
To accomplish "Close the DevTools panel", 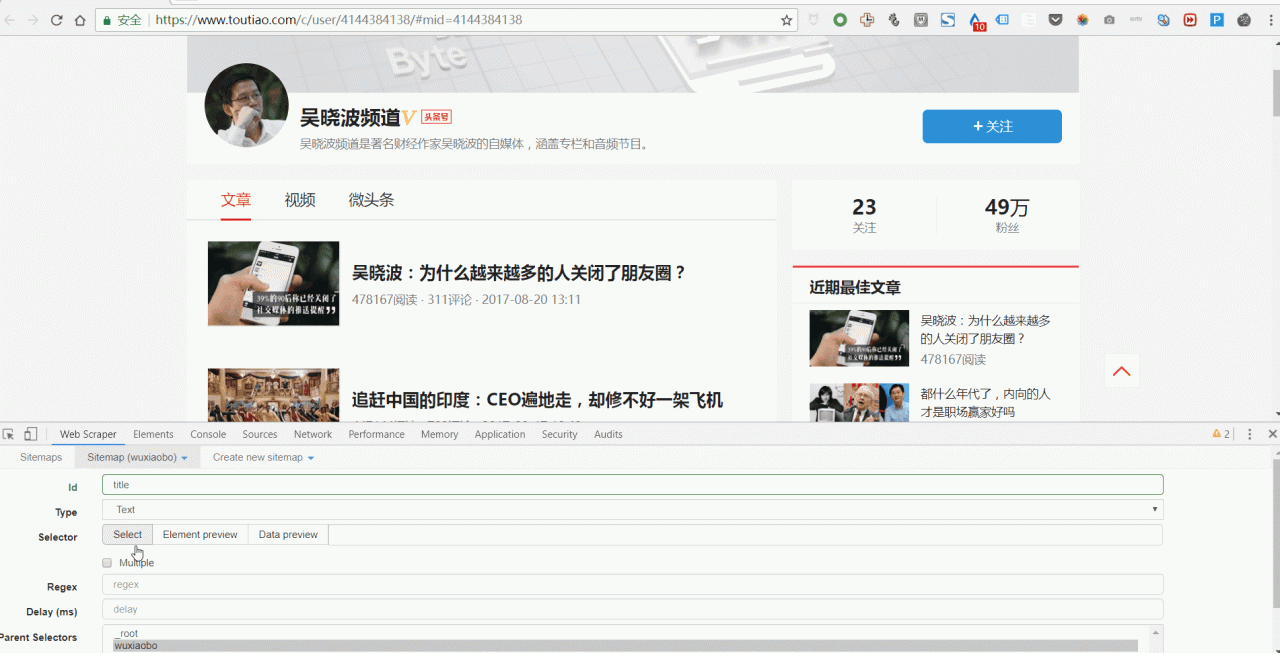I will tap(1272, 434).
